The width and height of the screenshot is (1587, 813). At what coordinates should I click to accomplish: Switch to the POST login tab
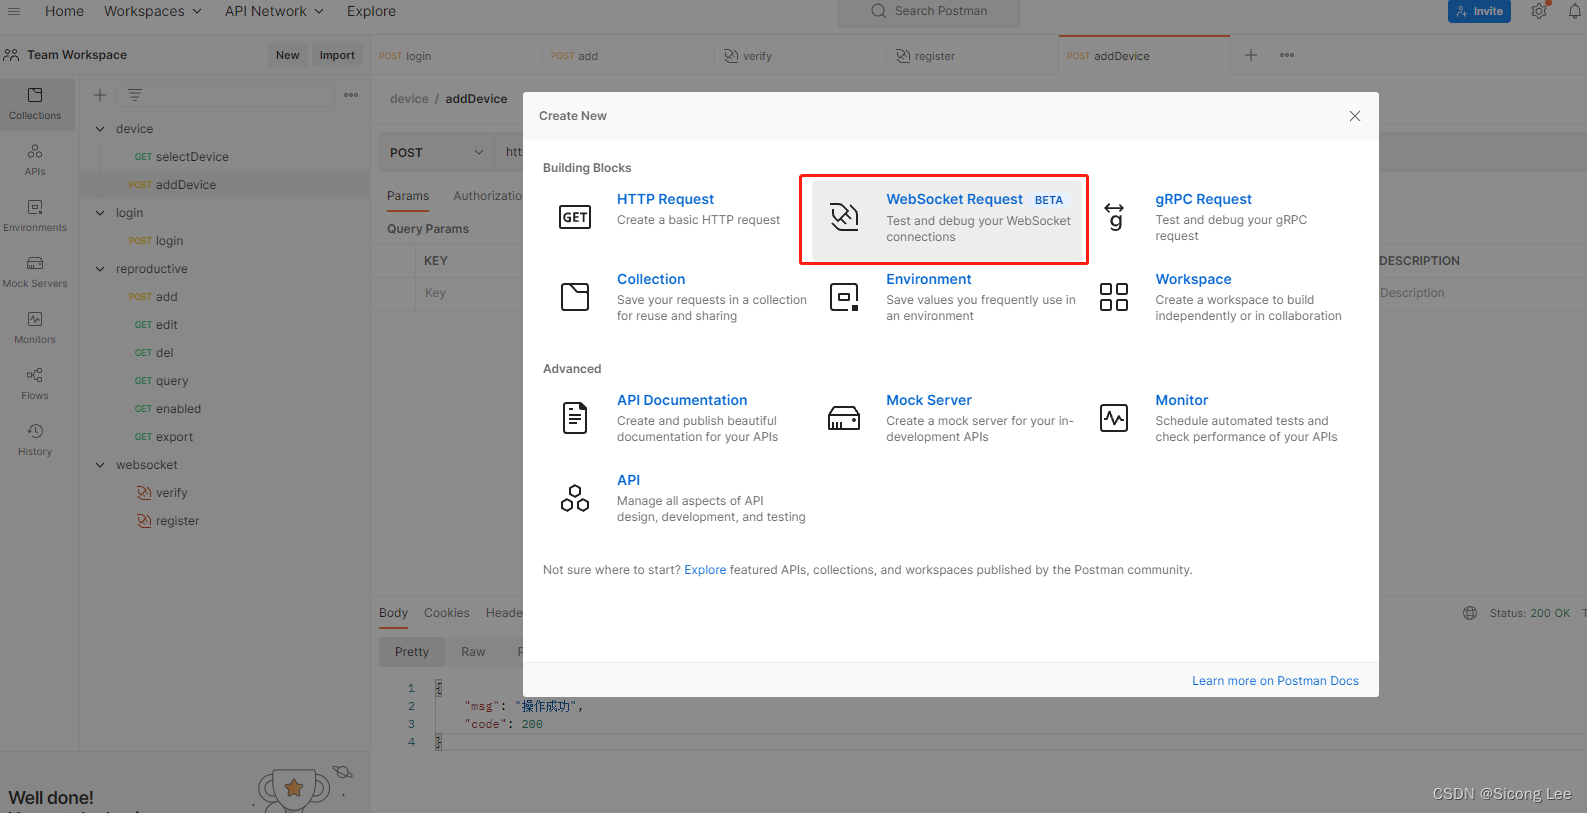click(456, 56)
